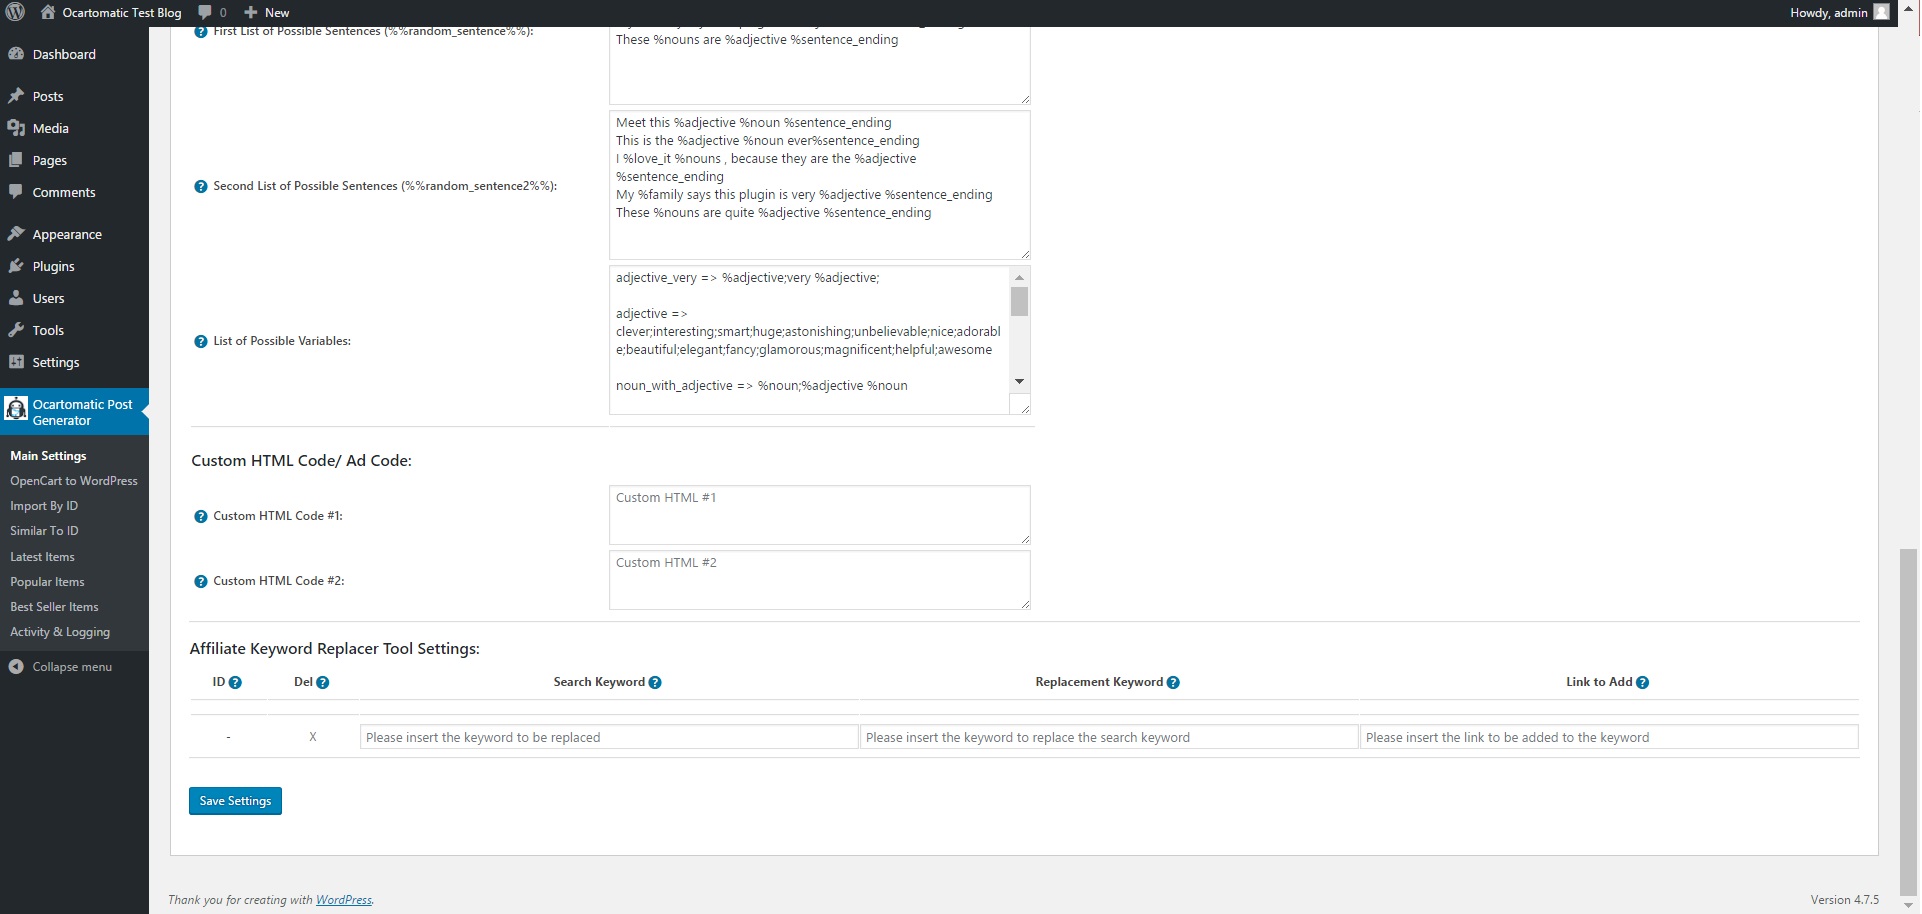Click the variables textarea scroll down arrow
Screen dimensions: 1922x914
coord(1019,381)
